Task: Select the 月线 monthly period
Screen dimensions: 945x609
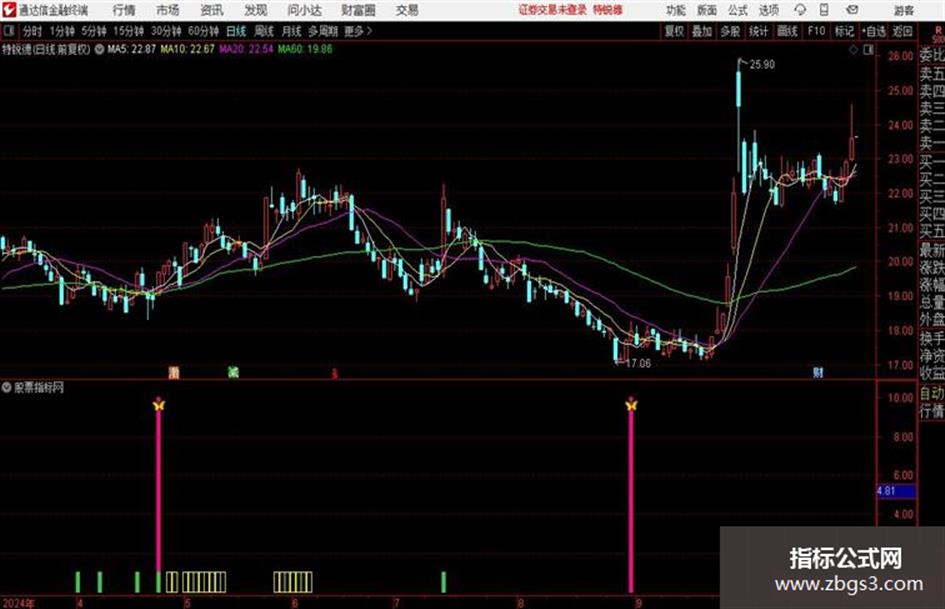Action: tap(292, 31)
